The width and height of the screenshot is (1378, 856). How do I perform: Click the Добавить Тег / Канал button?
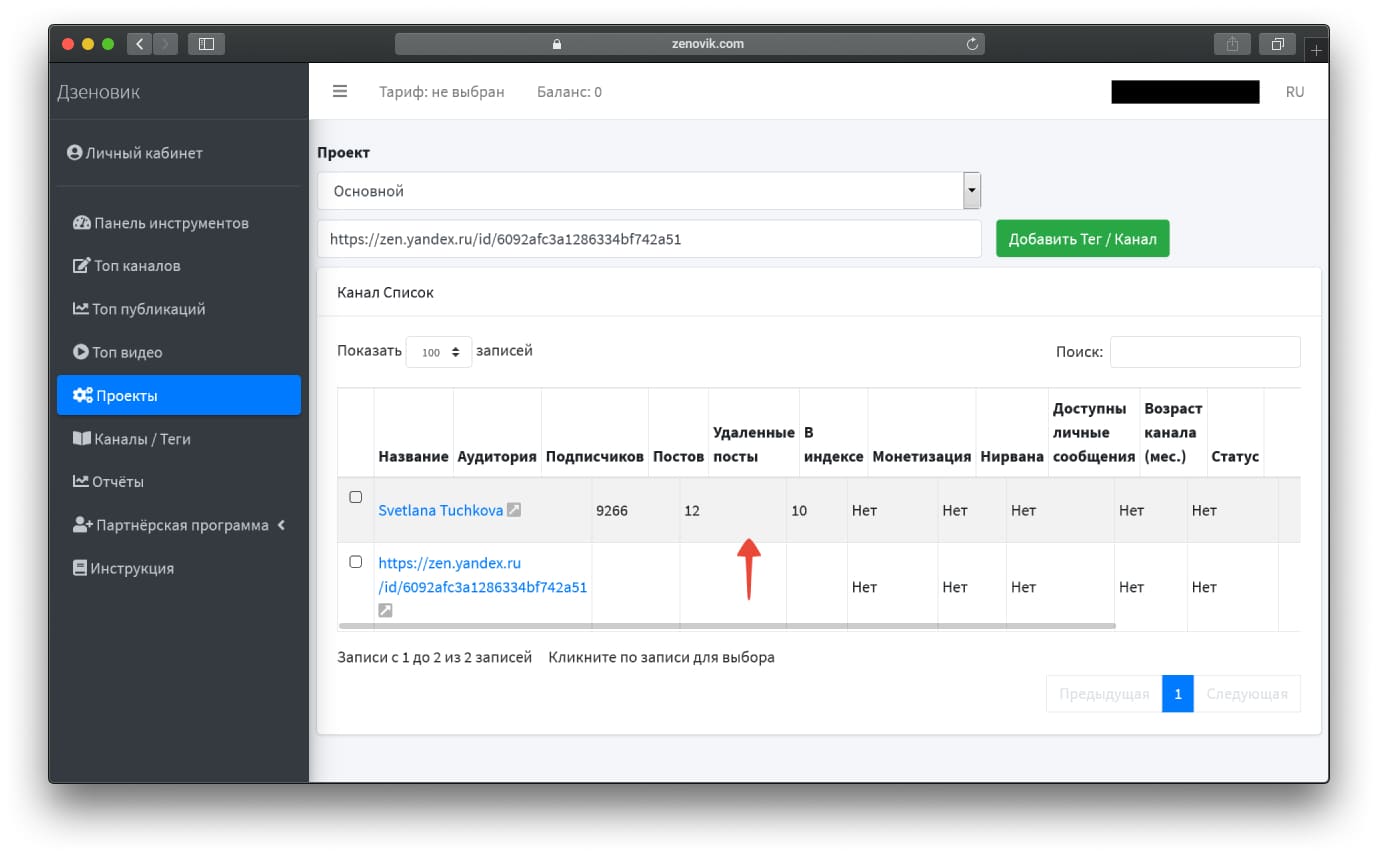(1082, 239)
